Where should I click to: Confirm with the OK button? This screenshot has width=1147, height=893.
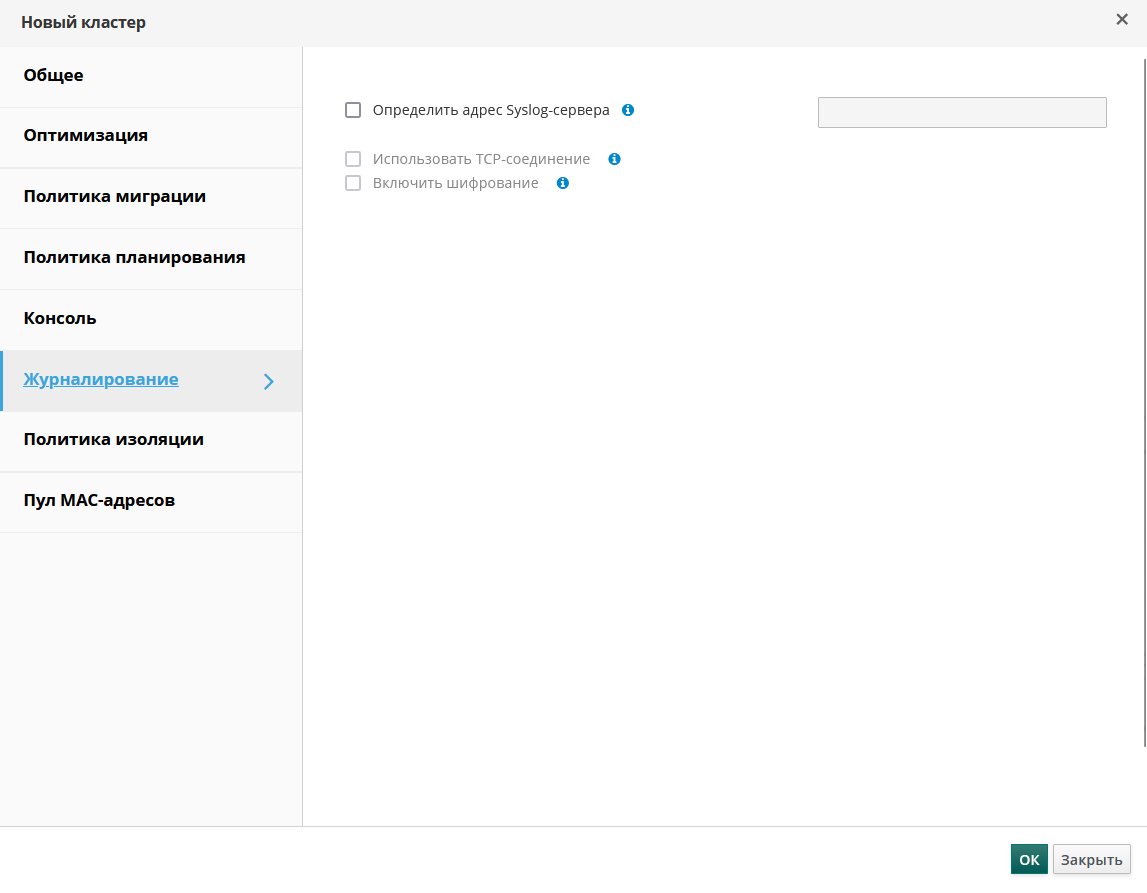click(x=1028, y=859)
